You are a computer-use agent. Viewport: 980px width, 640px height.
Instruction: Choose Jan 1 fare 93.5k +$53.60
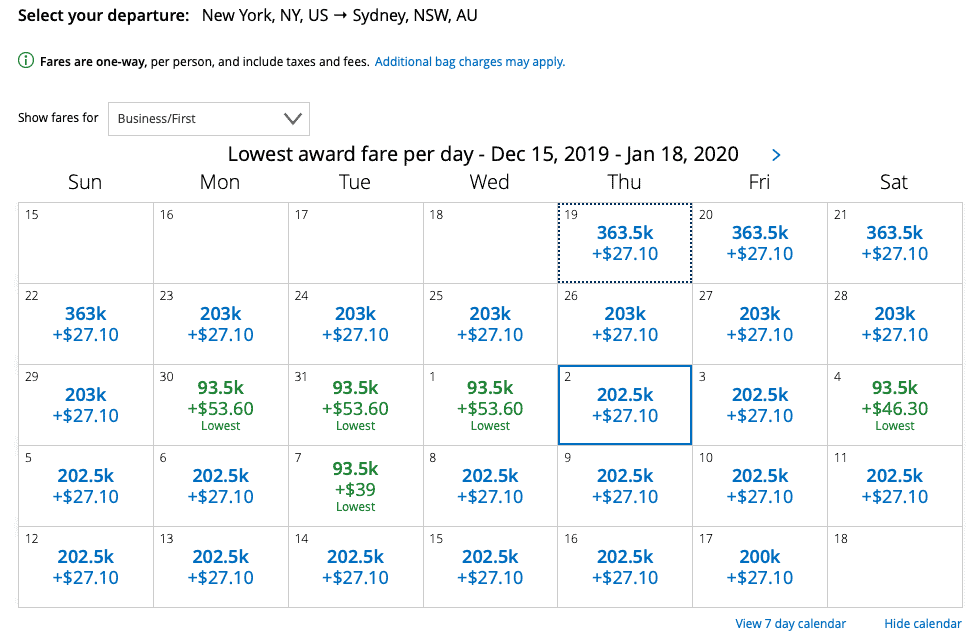(x=491, y=405)
